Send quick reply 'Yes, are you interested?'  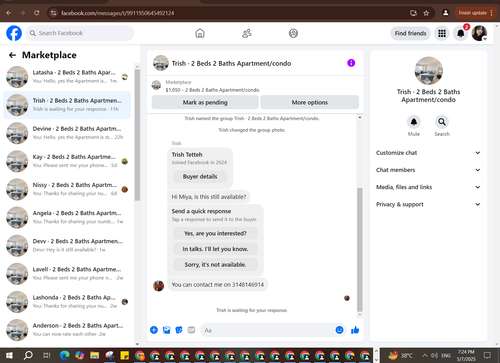pyautogui.click(x=215, y=233)
